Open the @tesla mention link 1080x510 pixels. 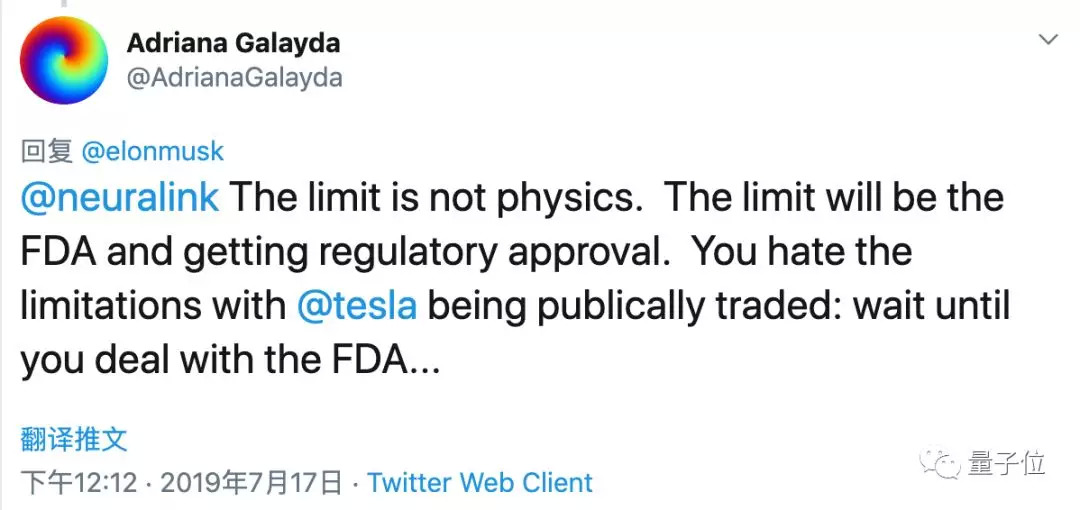357,305
